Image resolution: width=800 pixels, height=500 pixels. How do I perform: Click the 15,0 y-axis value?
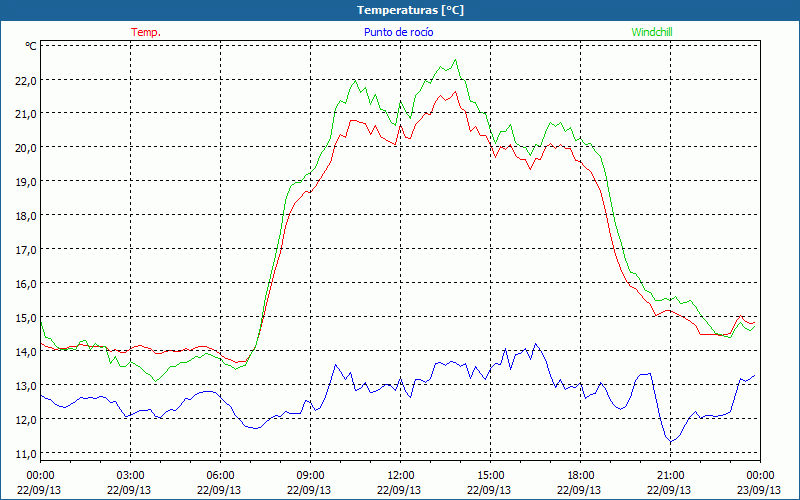[26, 317]
